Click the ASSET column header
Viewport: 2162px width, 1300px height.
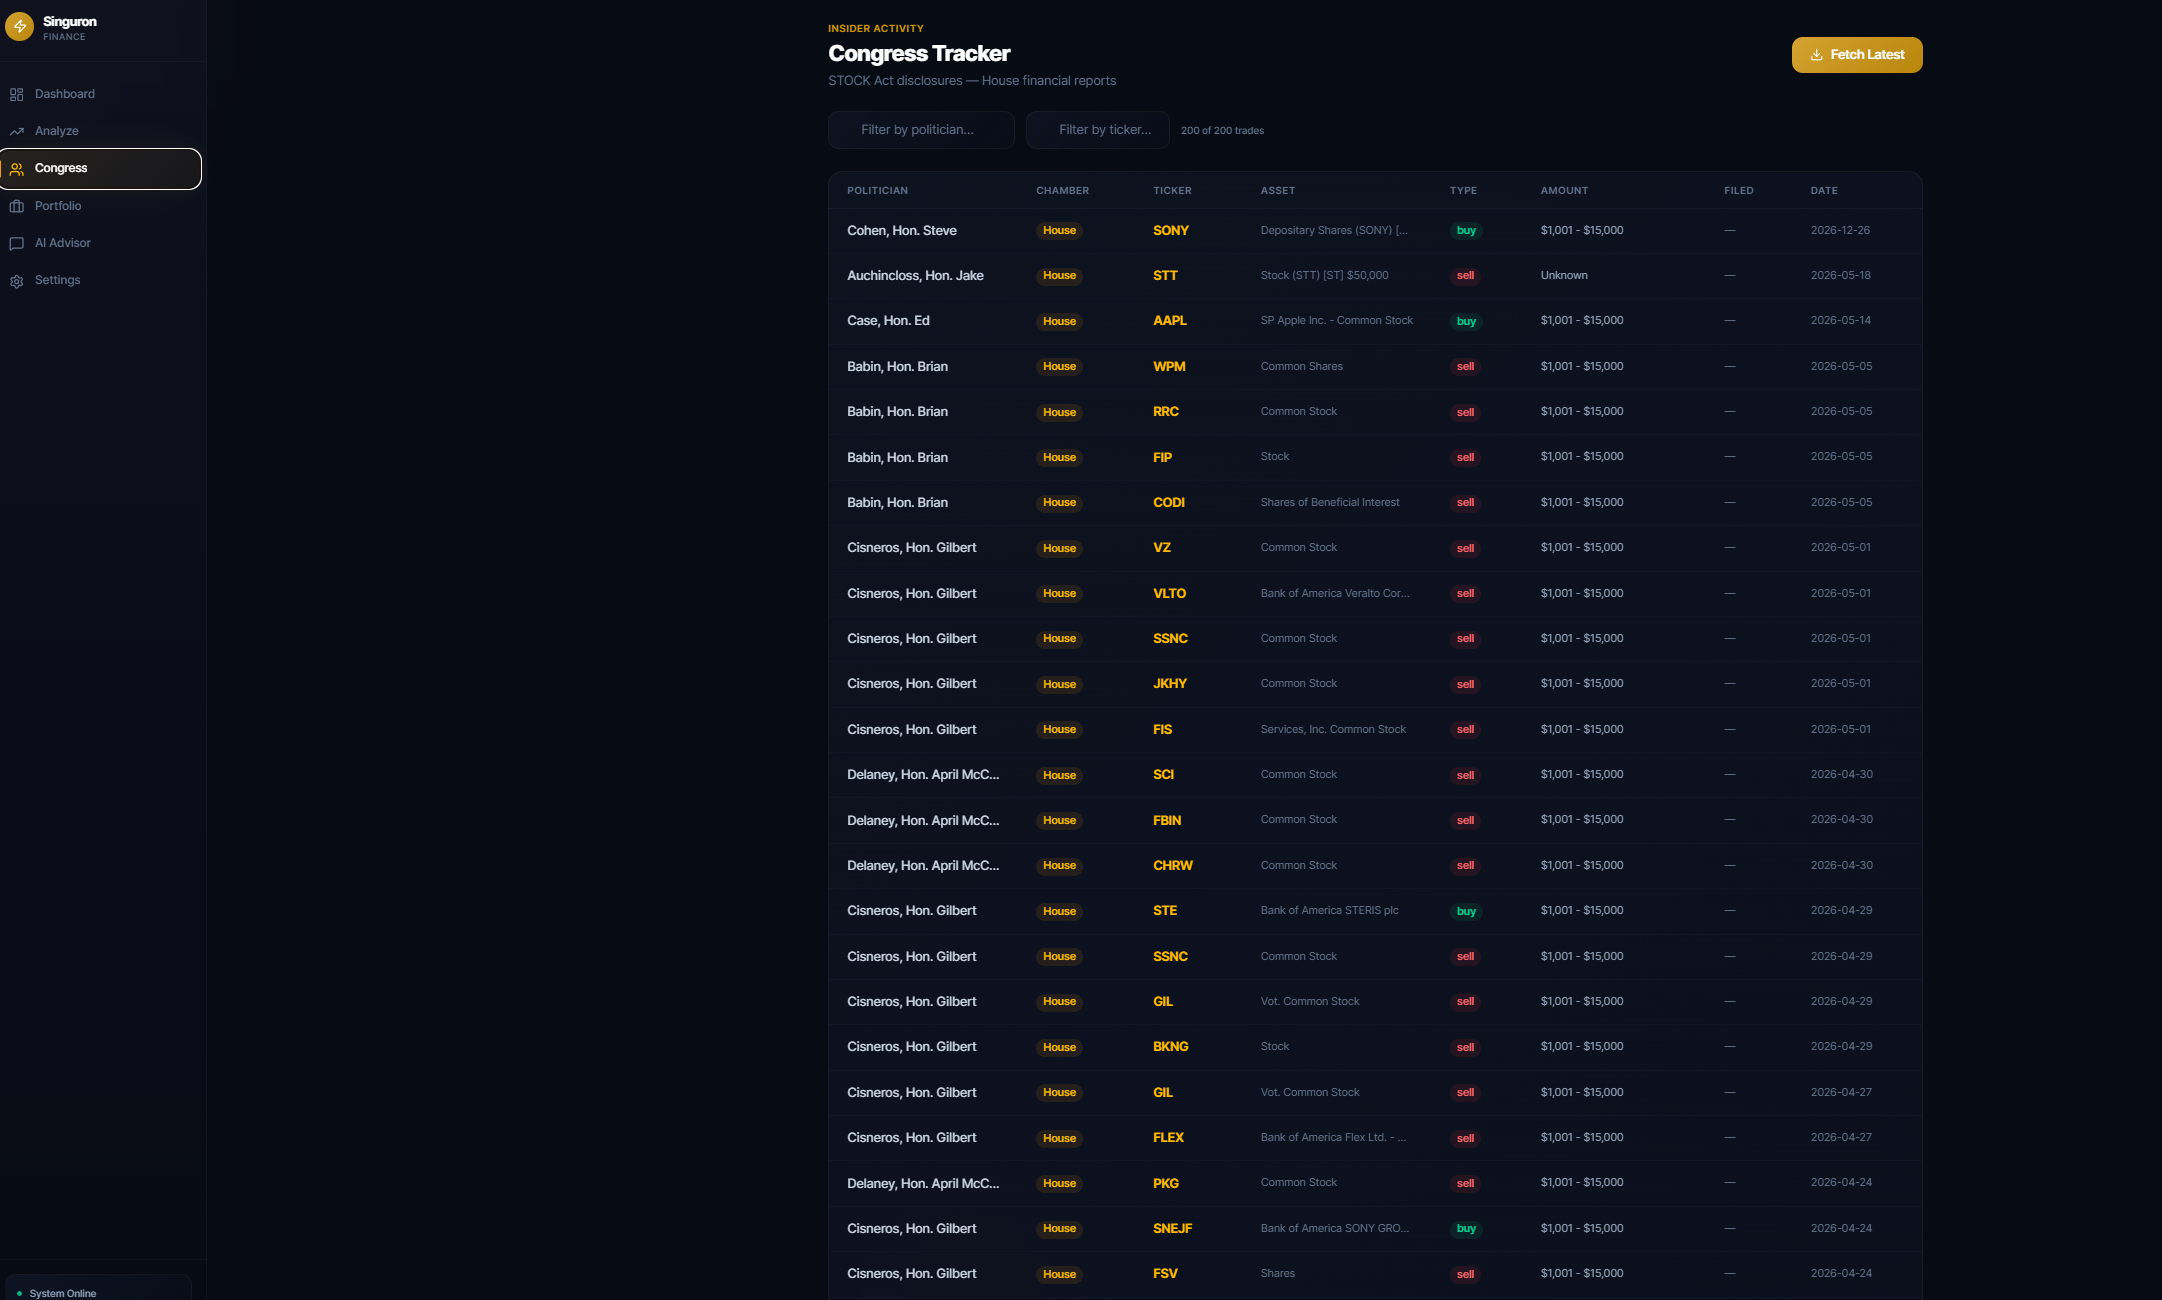coord(1277,190)
